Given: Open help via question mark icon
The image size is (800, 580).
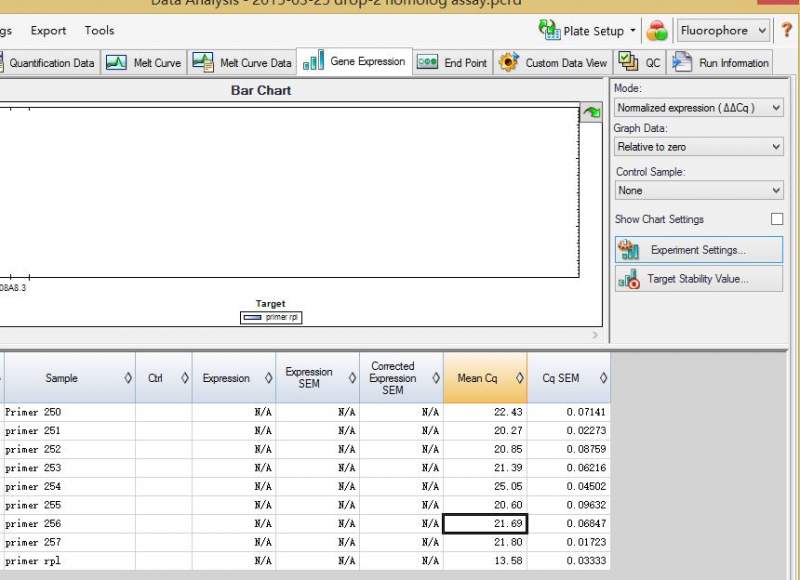Looking at the screenshot, I should [x=787, y=30].
